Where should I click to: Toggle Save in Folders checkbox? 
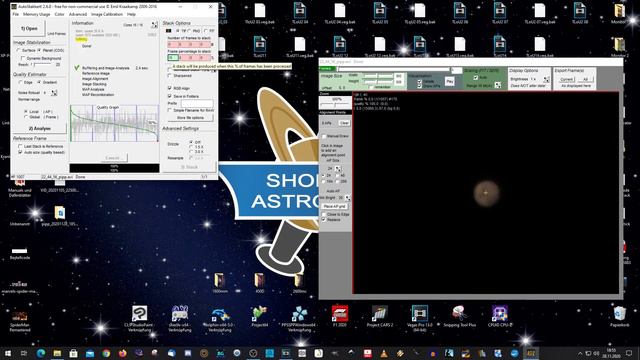(170, 96)
